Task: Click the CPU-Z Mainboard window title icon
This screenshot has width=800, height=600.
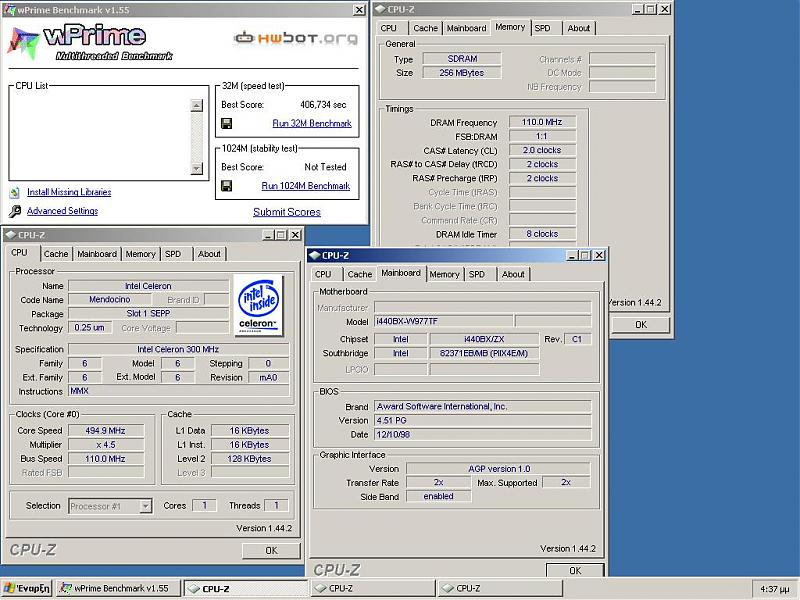Action: tap(315, 255)
